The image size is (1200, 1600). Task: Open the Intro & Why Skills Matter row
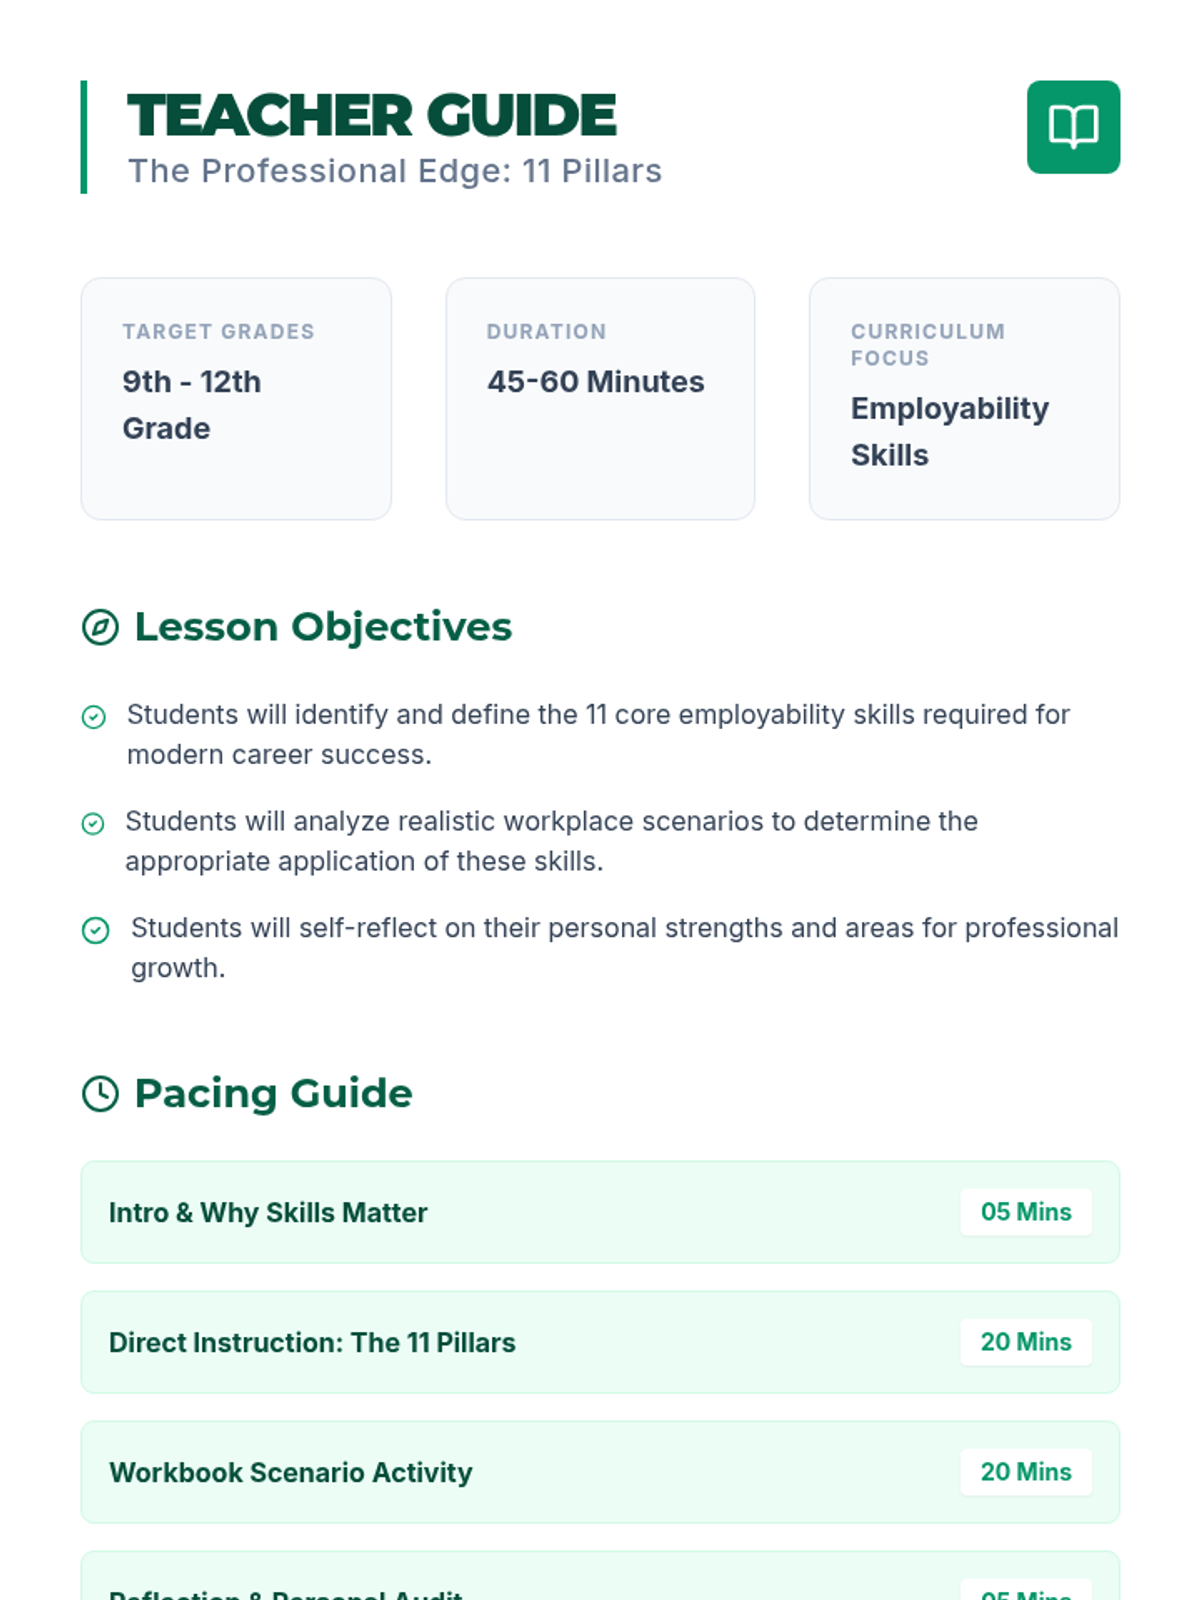click(600, 1212)
